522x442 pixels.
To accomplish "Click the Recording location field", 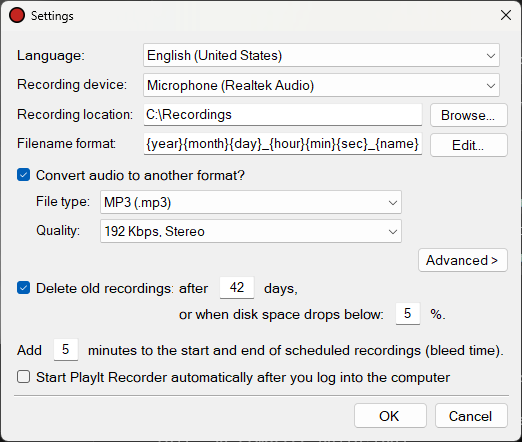I will click(283, 115).
